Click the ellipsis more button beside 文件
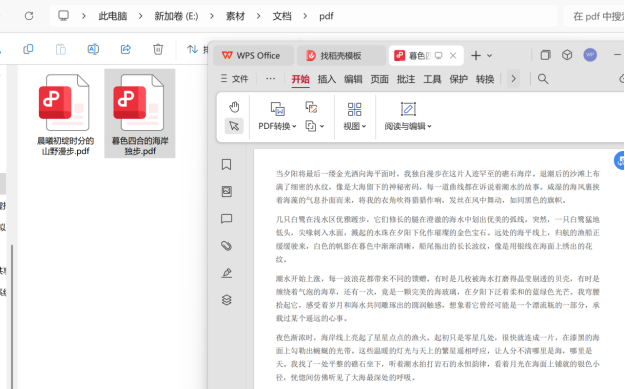Screen dimensions: 625x389 pyautogui.click(x=271, y=79)
